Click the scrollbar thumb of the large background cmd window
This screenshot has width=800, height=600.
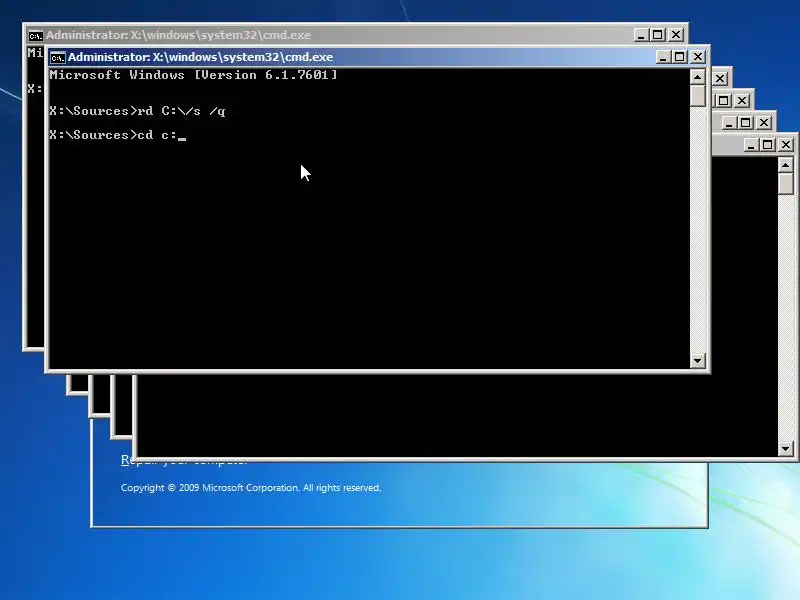pos(786,184)
